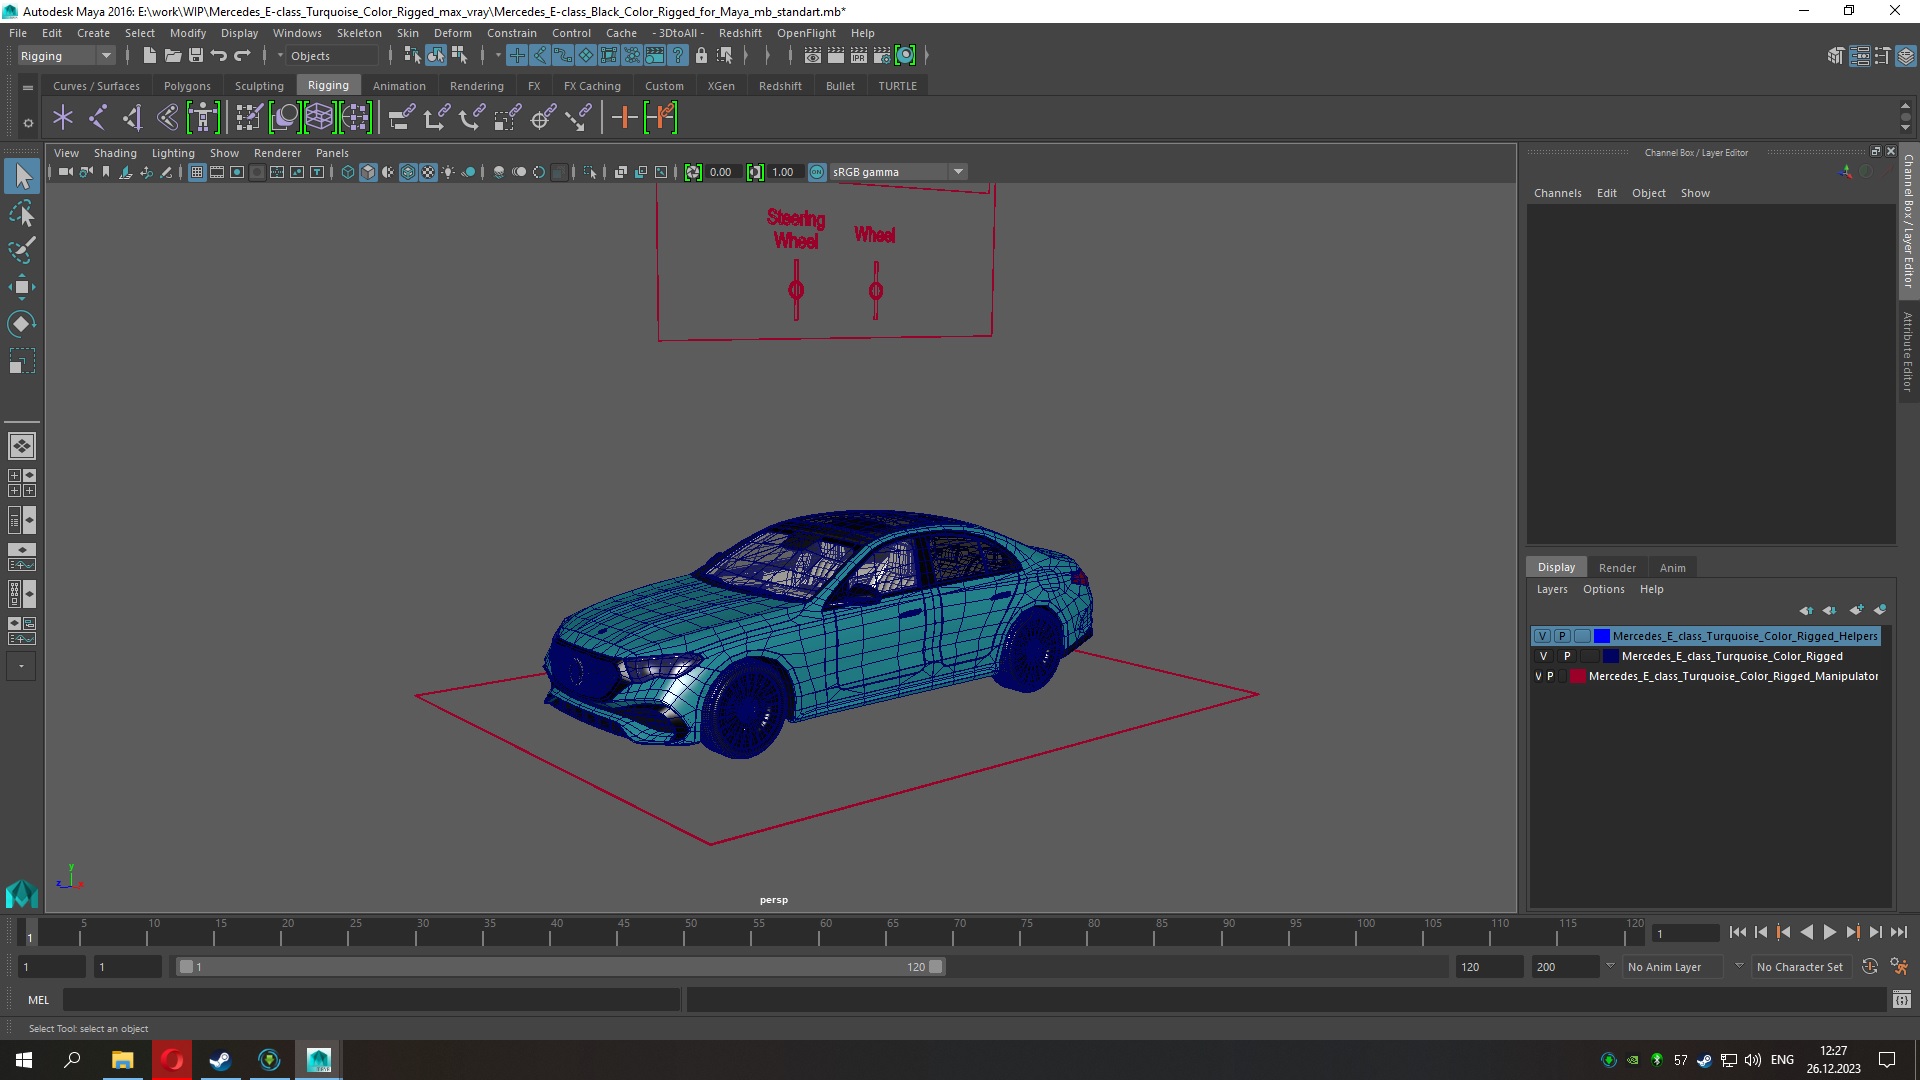Click the Play backwards button

1806,933
